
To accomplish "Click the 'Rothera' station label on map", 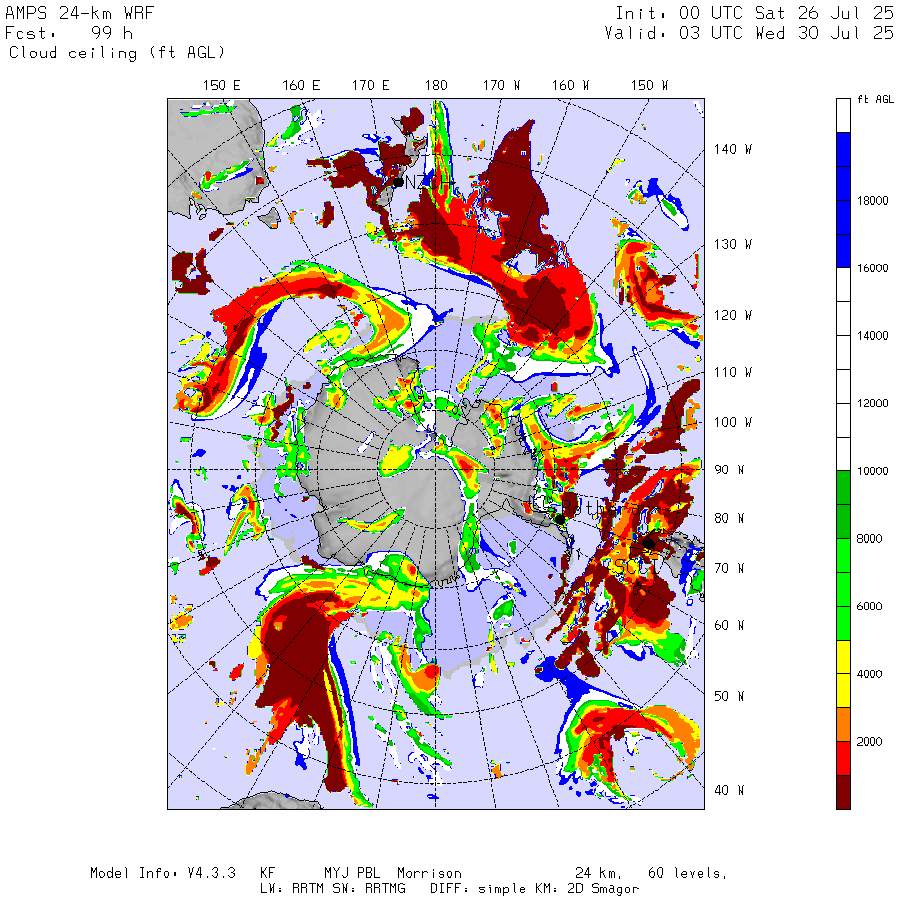I will tap(600, 507).
